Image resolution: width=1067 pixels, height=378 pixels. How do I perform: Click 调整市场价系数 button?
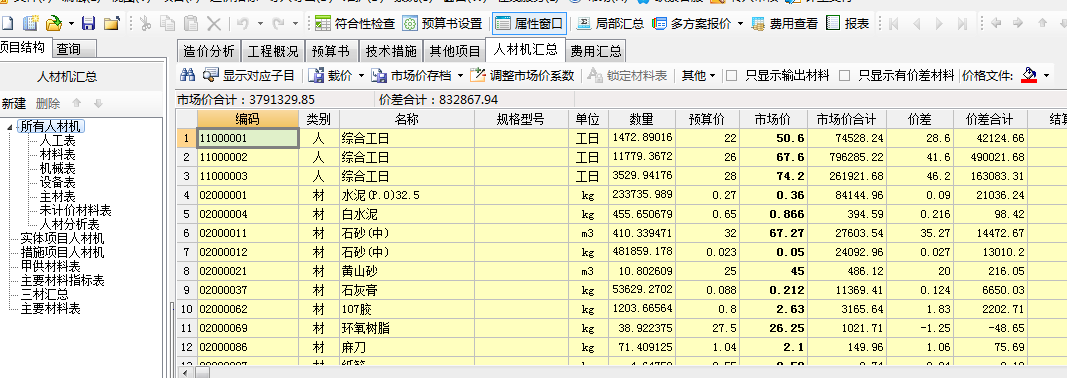pyautogui.click(x=523, y=76)
